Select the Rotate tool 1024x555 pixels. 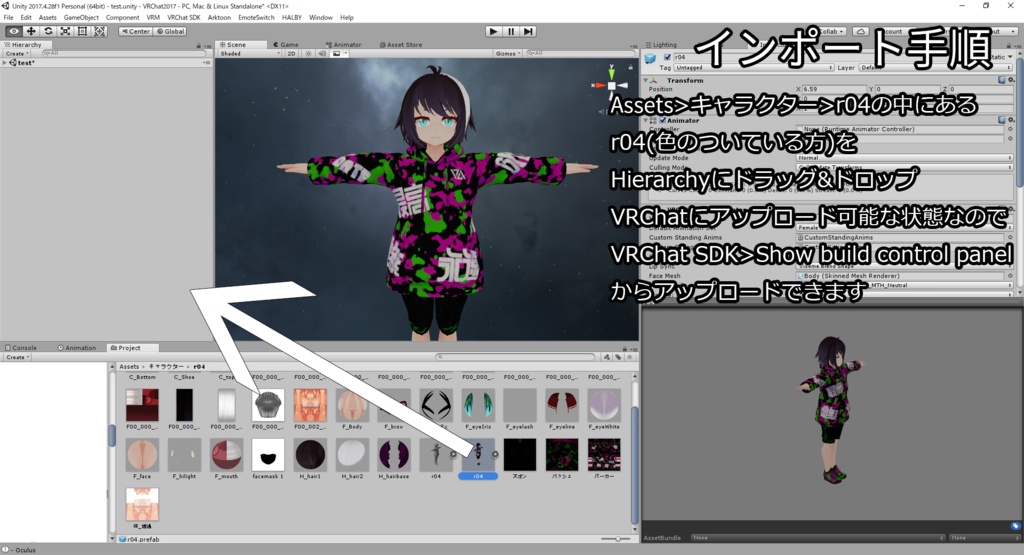pos(48,31)
